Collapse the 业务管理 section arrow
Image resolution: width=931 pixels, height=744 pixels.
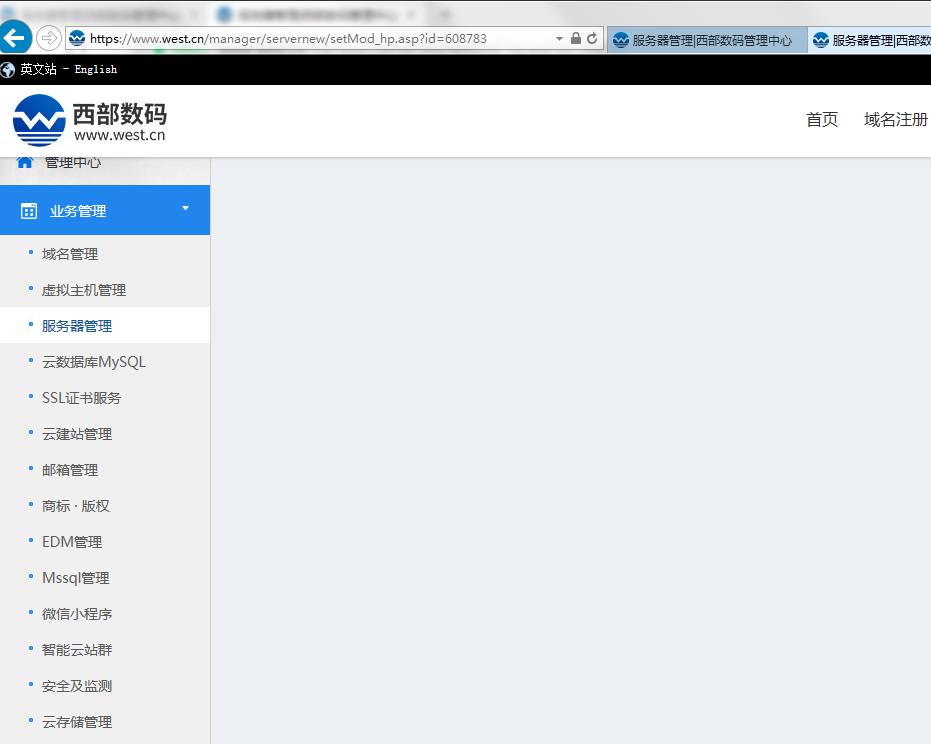pyautogui.click(x=185, y=209)
